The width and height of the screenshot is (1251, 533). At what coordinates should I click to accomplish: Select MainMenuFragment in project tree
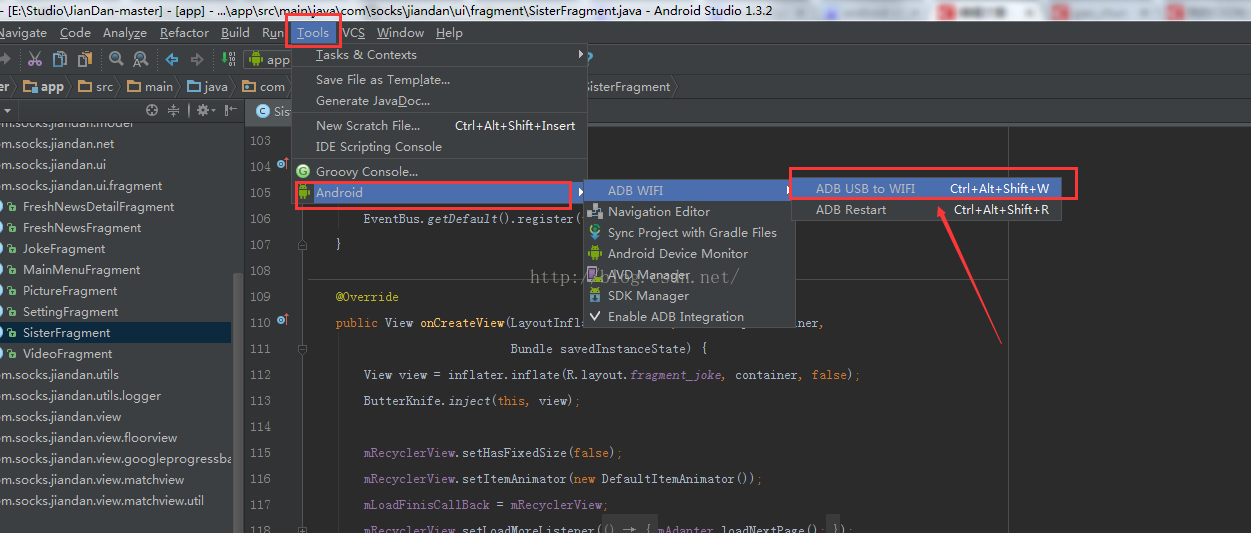click(x=81, y=270)
